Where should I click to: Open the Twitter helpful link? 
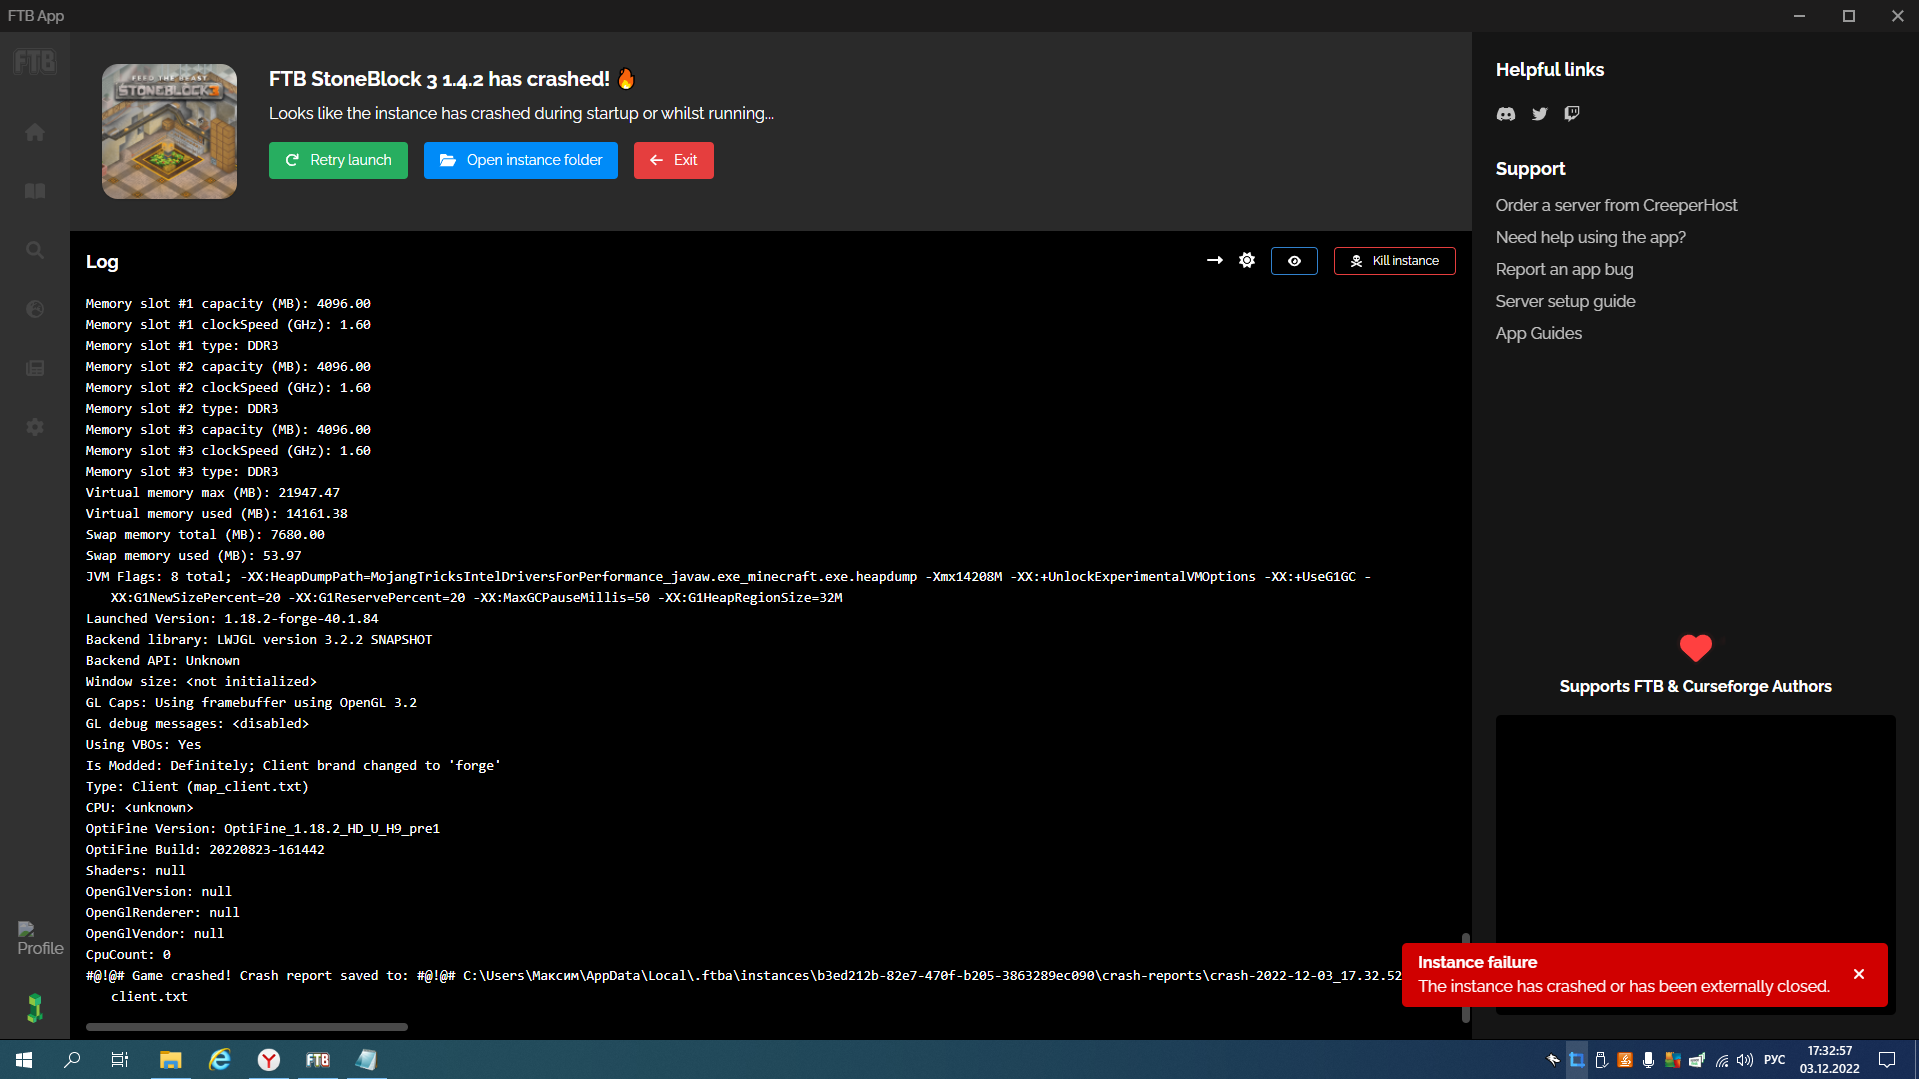(x=1540, y=114)
